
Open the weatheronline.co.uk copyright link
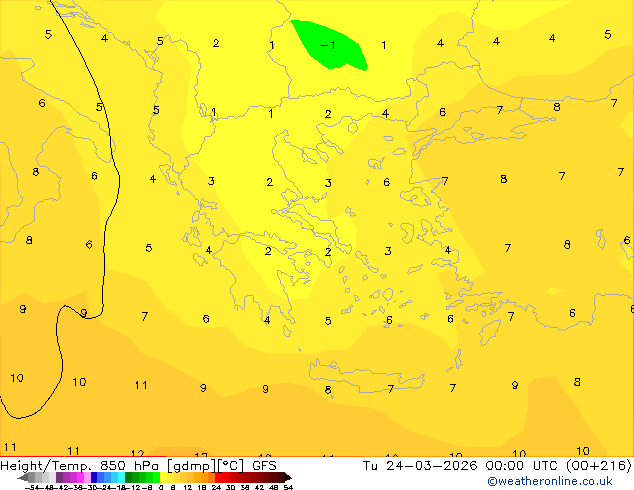(x=550, y=481)
